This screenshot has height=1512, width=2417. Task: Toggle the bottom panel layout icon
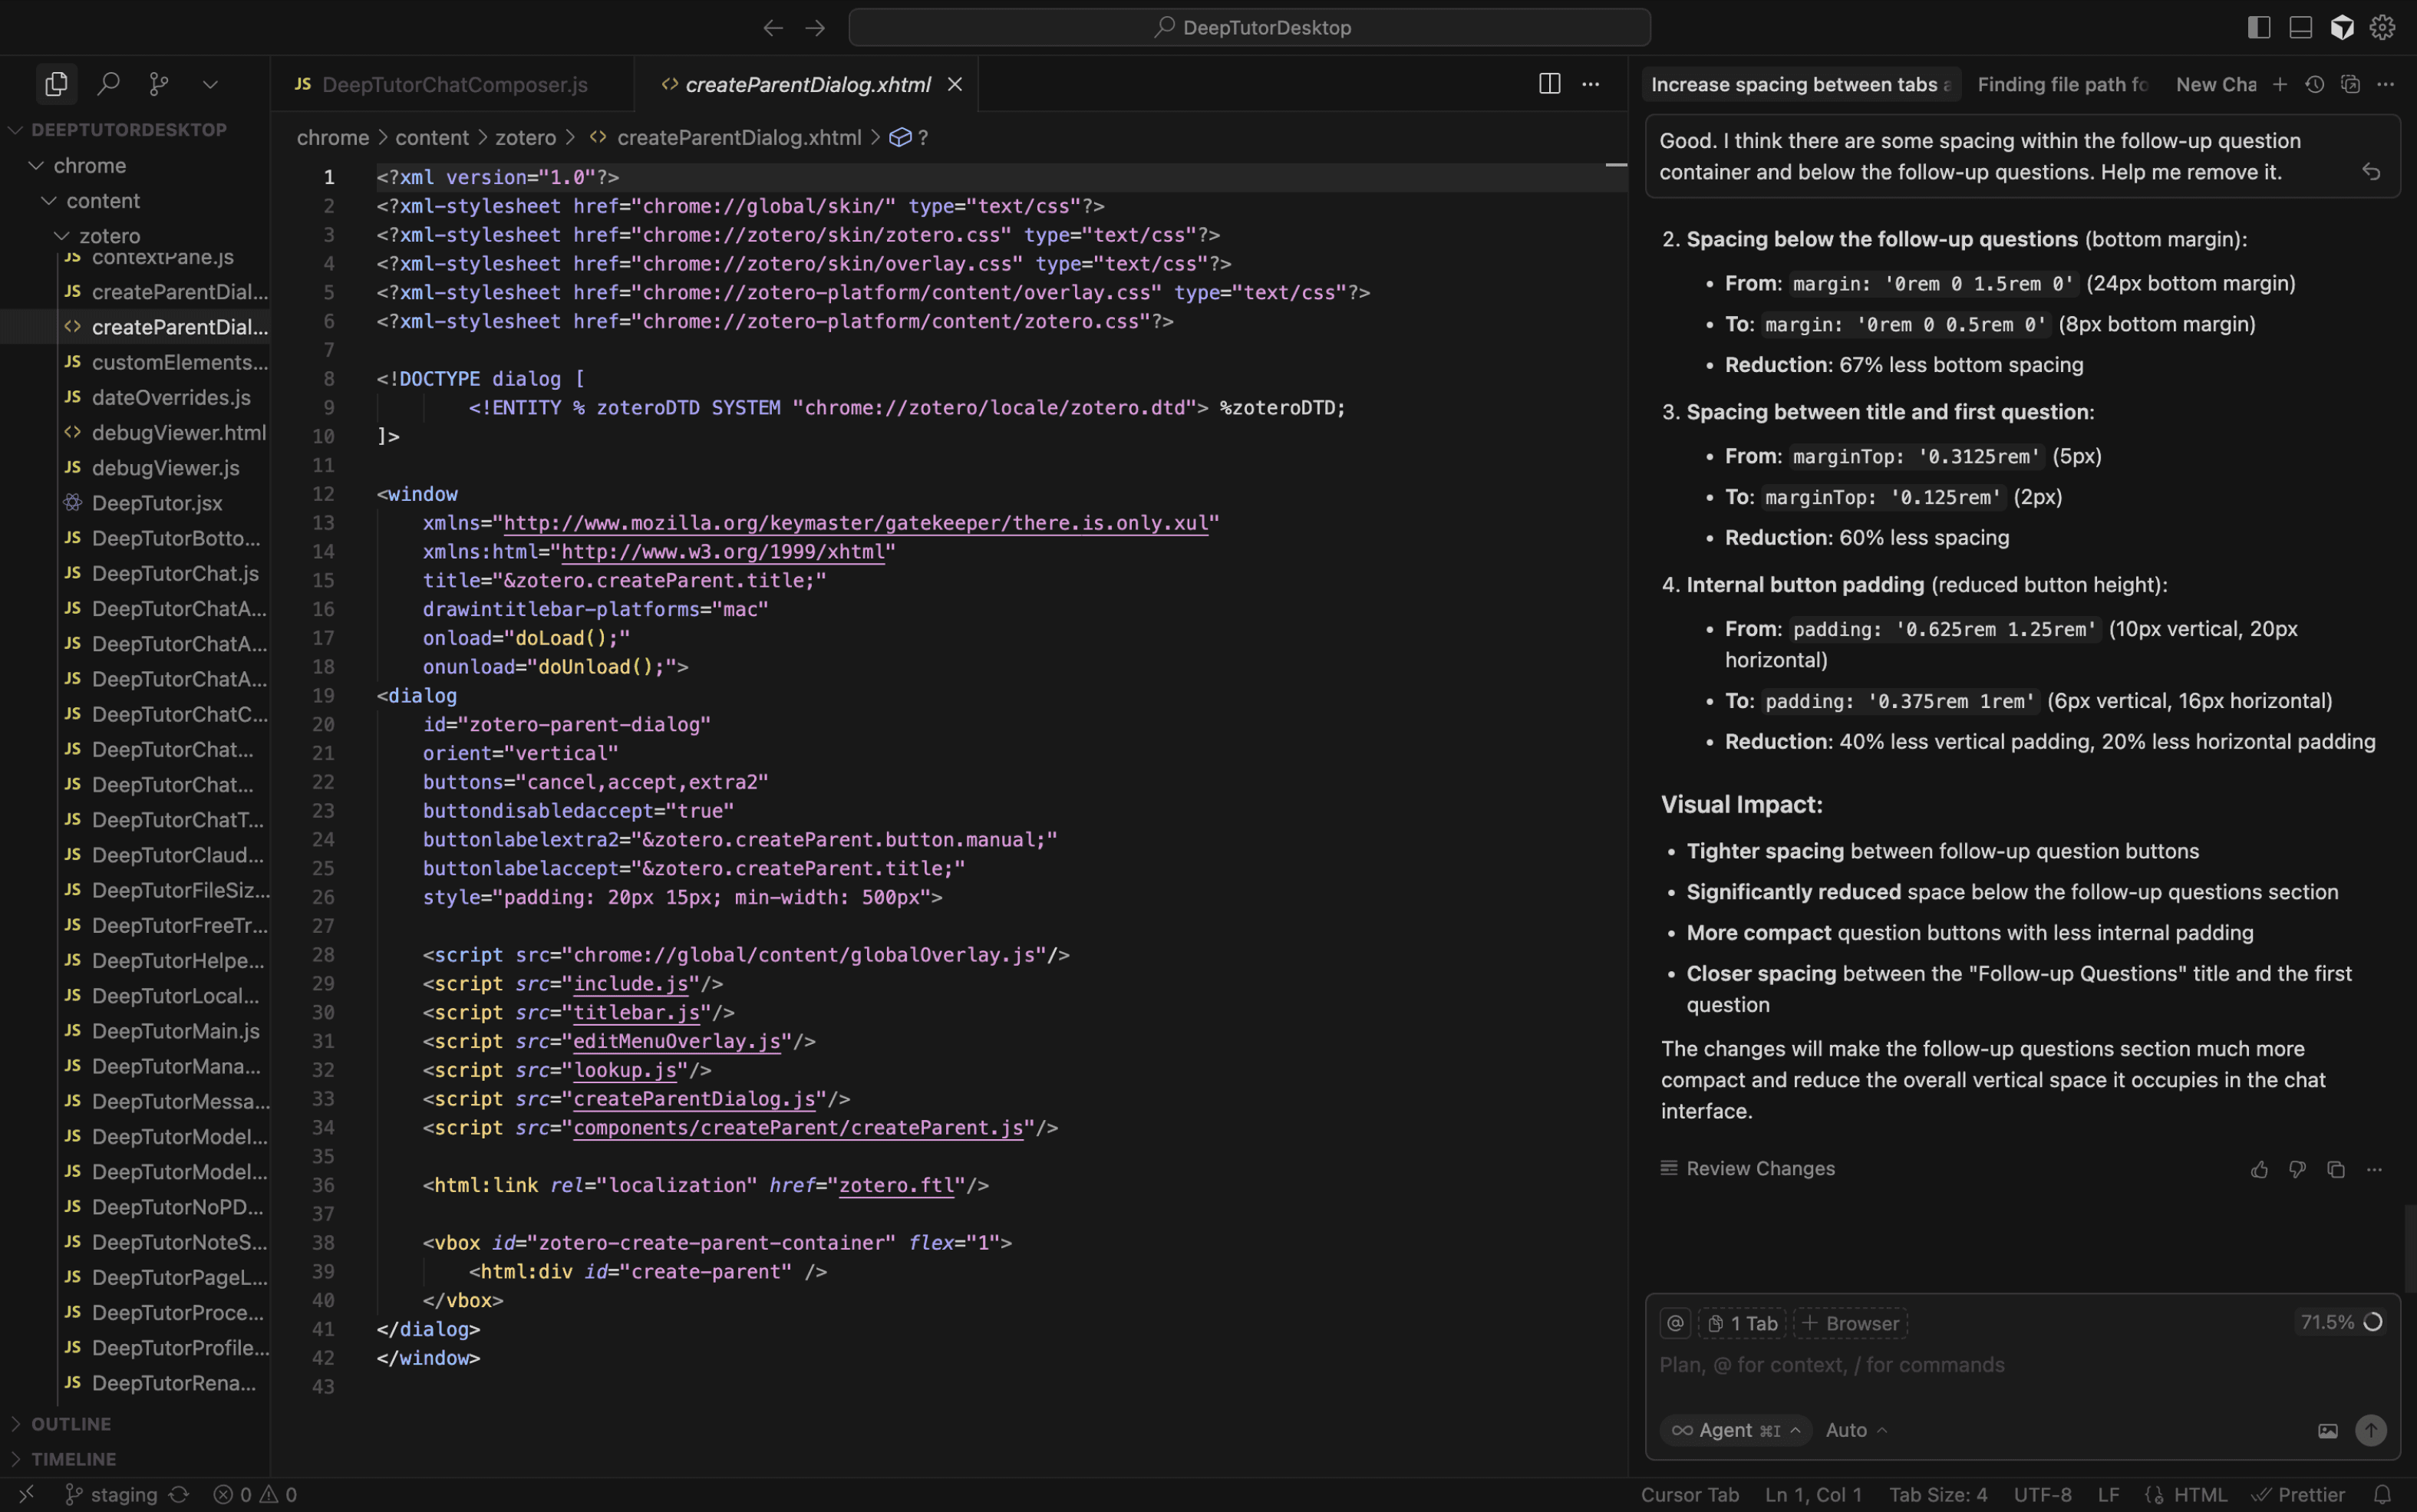2300,28
